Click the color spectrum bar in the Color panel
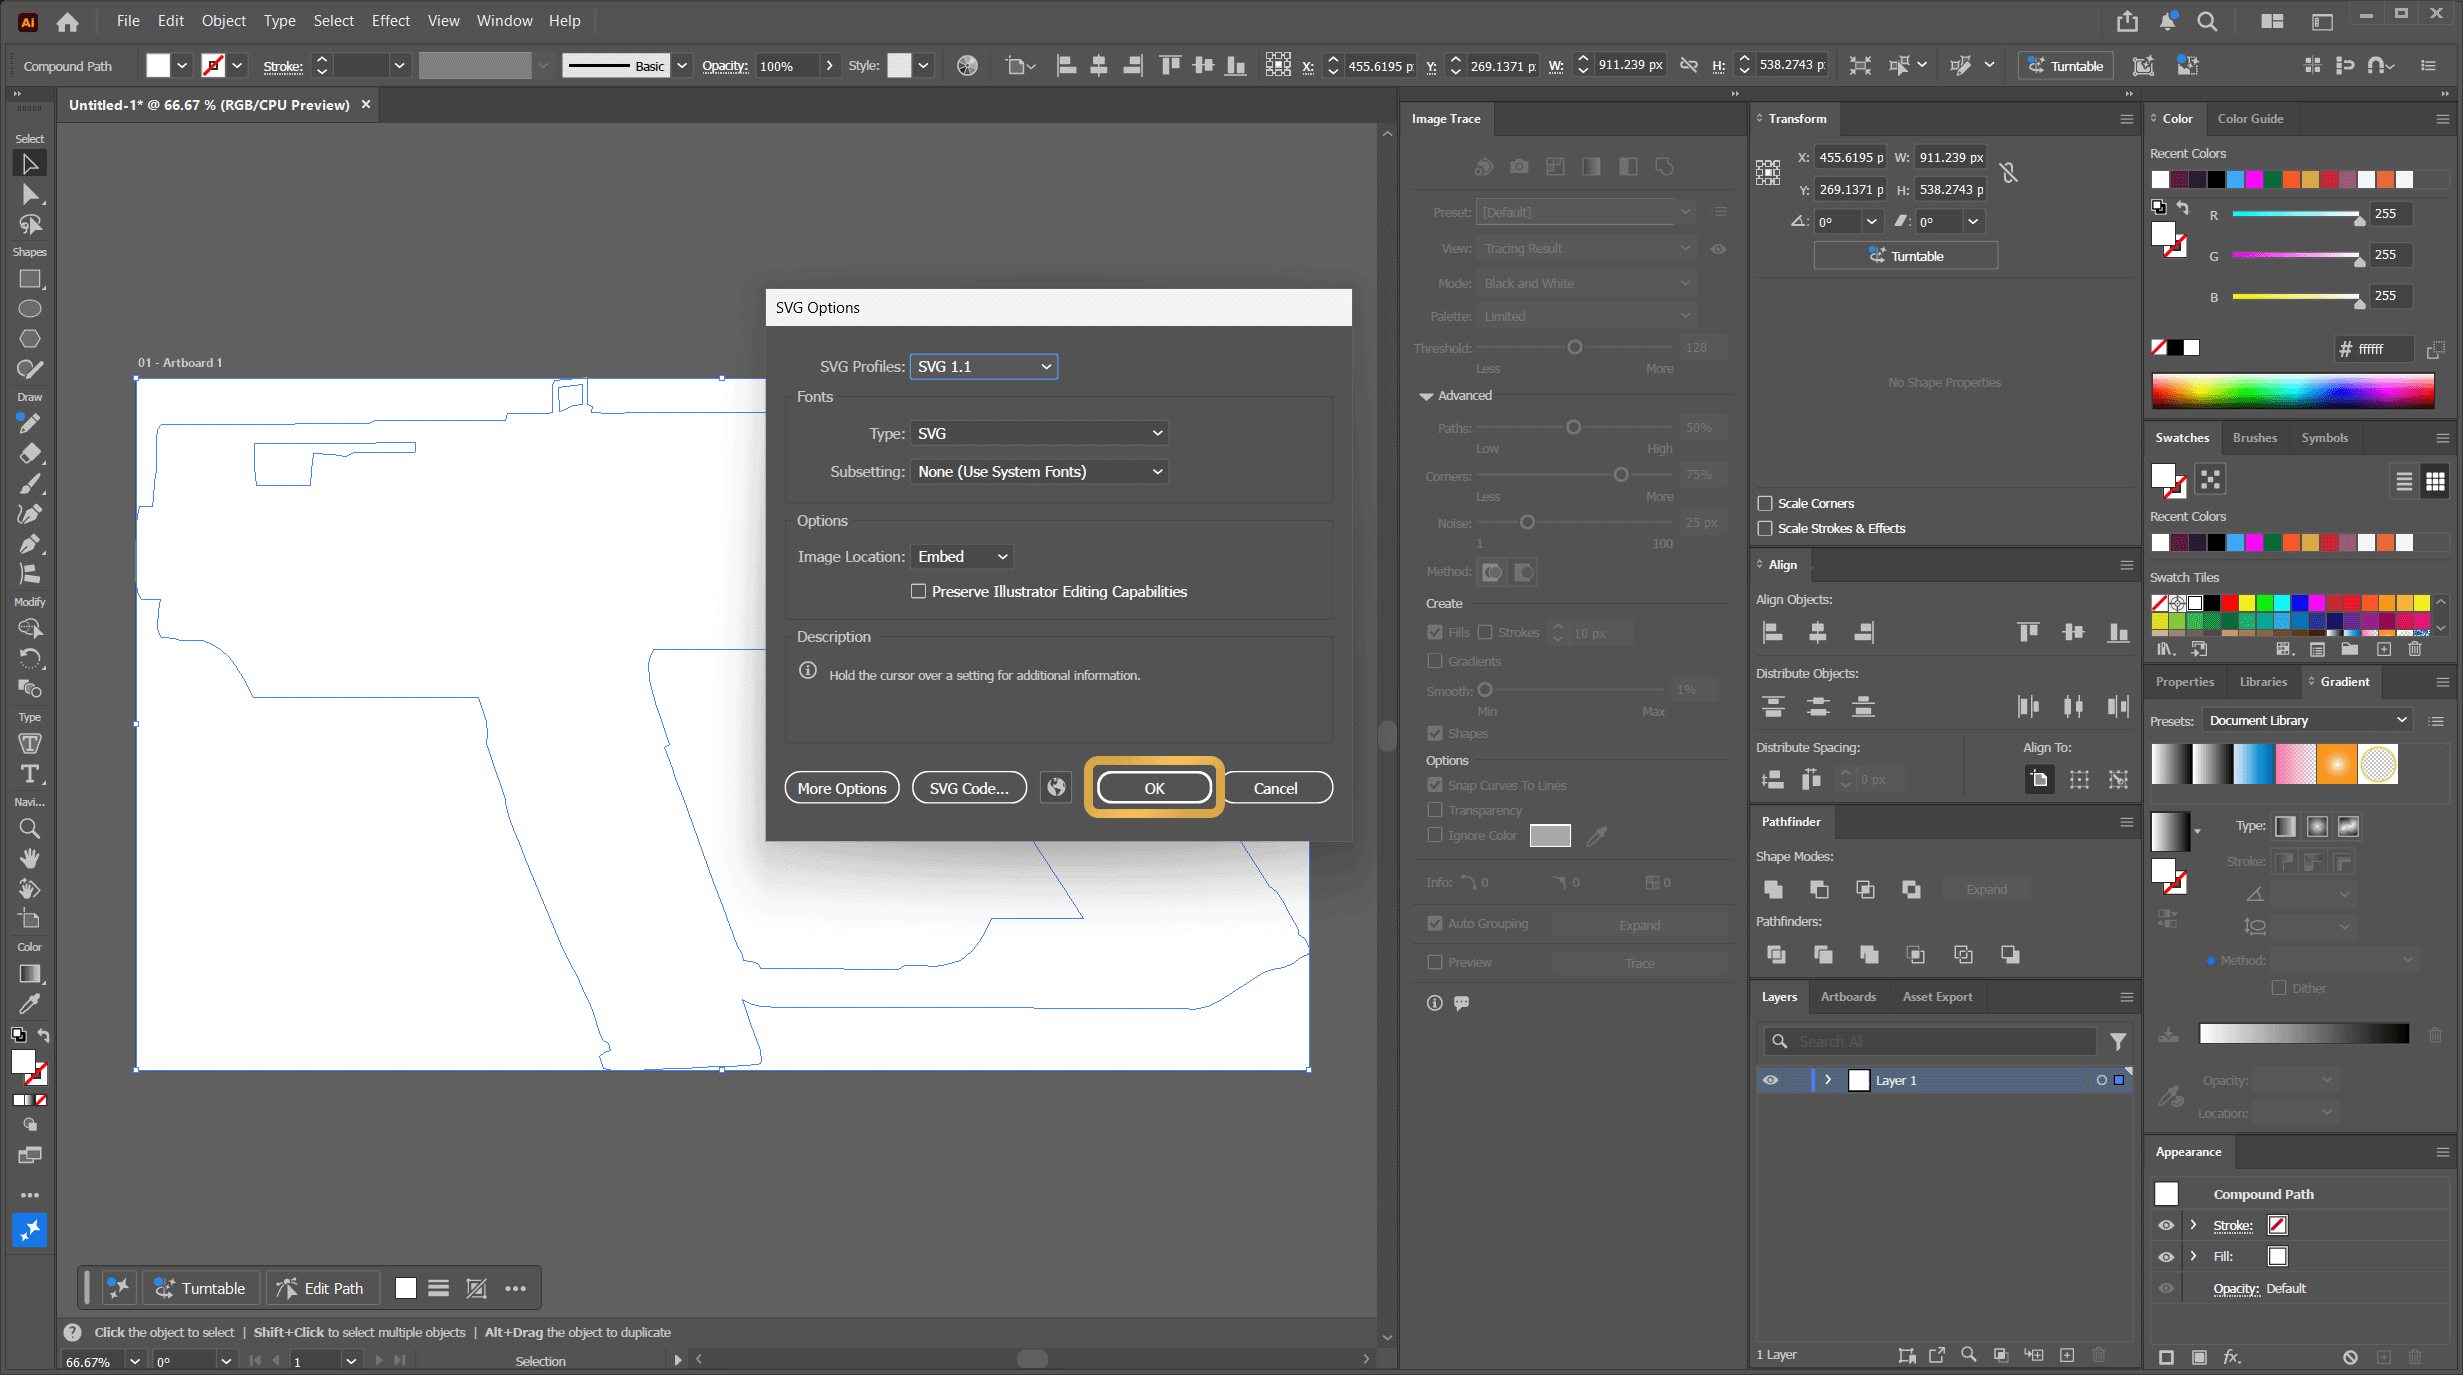The height and width of the screenshot is (1375, 2463). (x=2293, y=390)
